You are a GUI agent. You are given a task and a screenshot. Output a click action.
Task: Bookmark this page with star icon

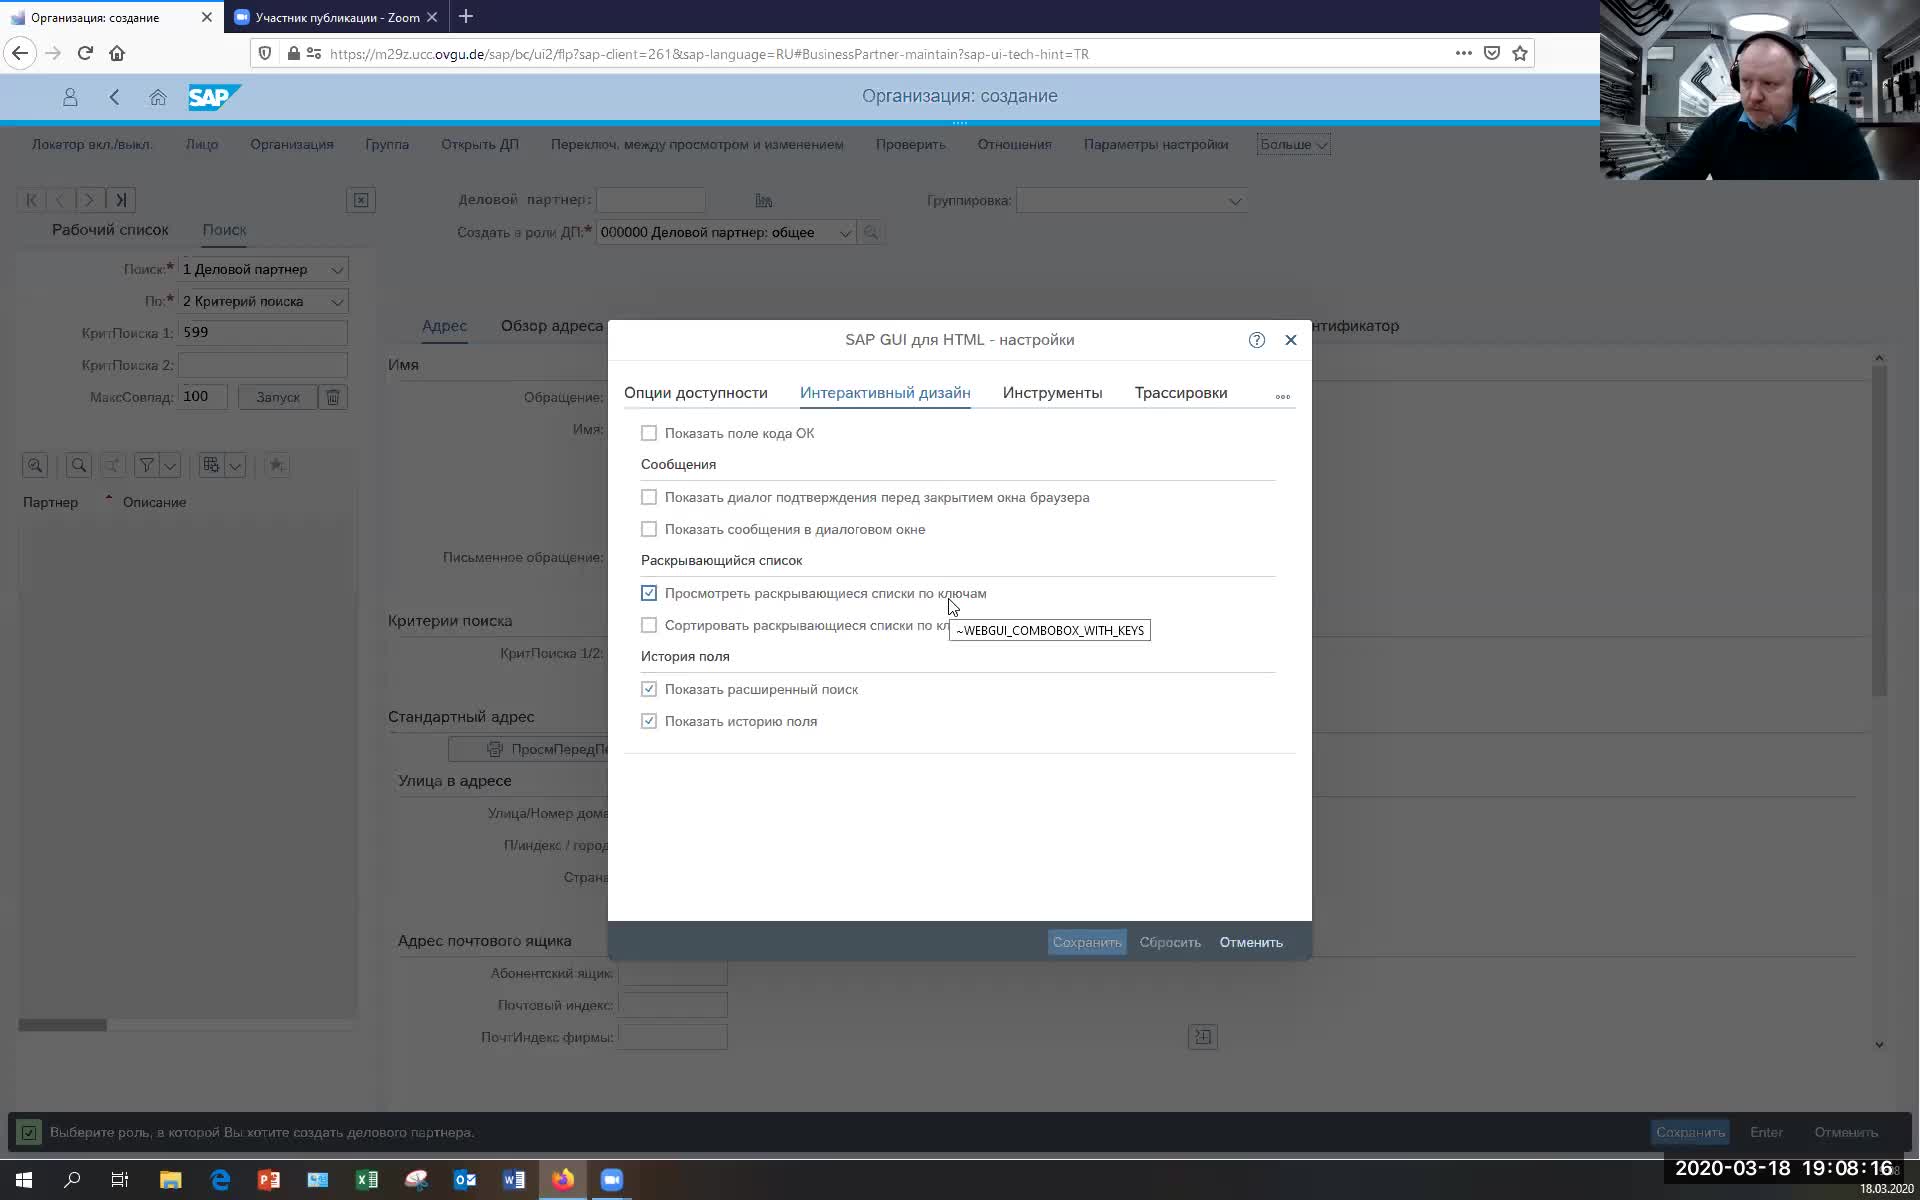pos(1520,53)
